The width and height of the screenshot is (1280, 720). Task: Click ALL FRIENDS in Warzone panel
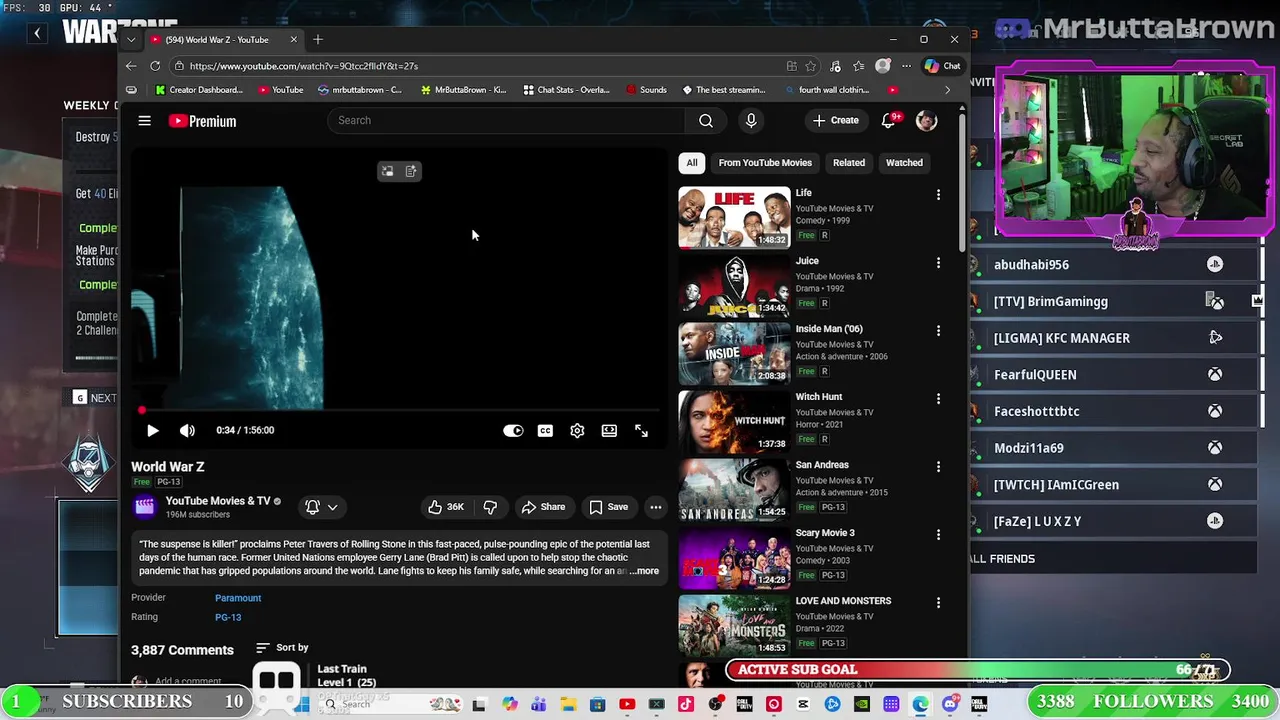[1002, 559]
